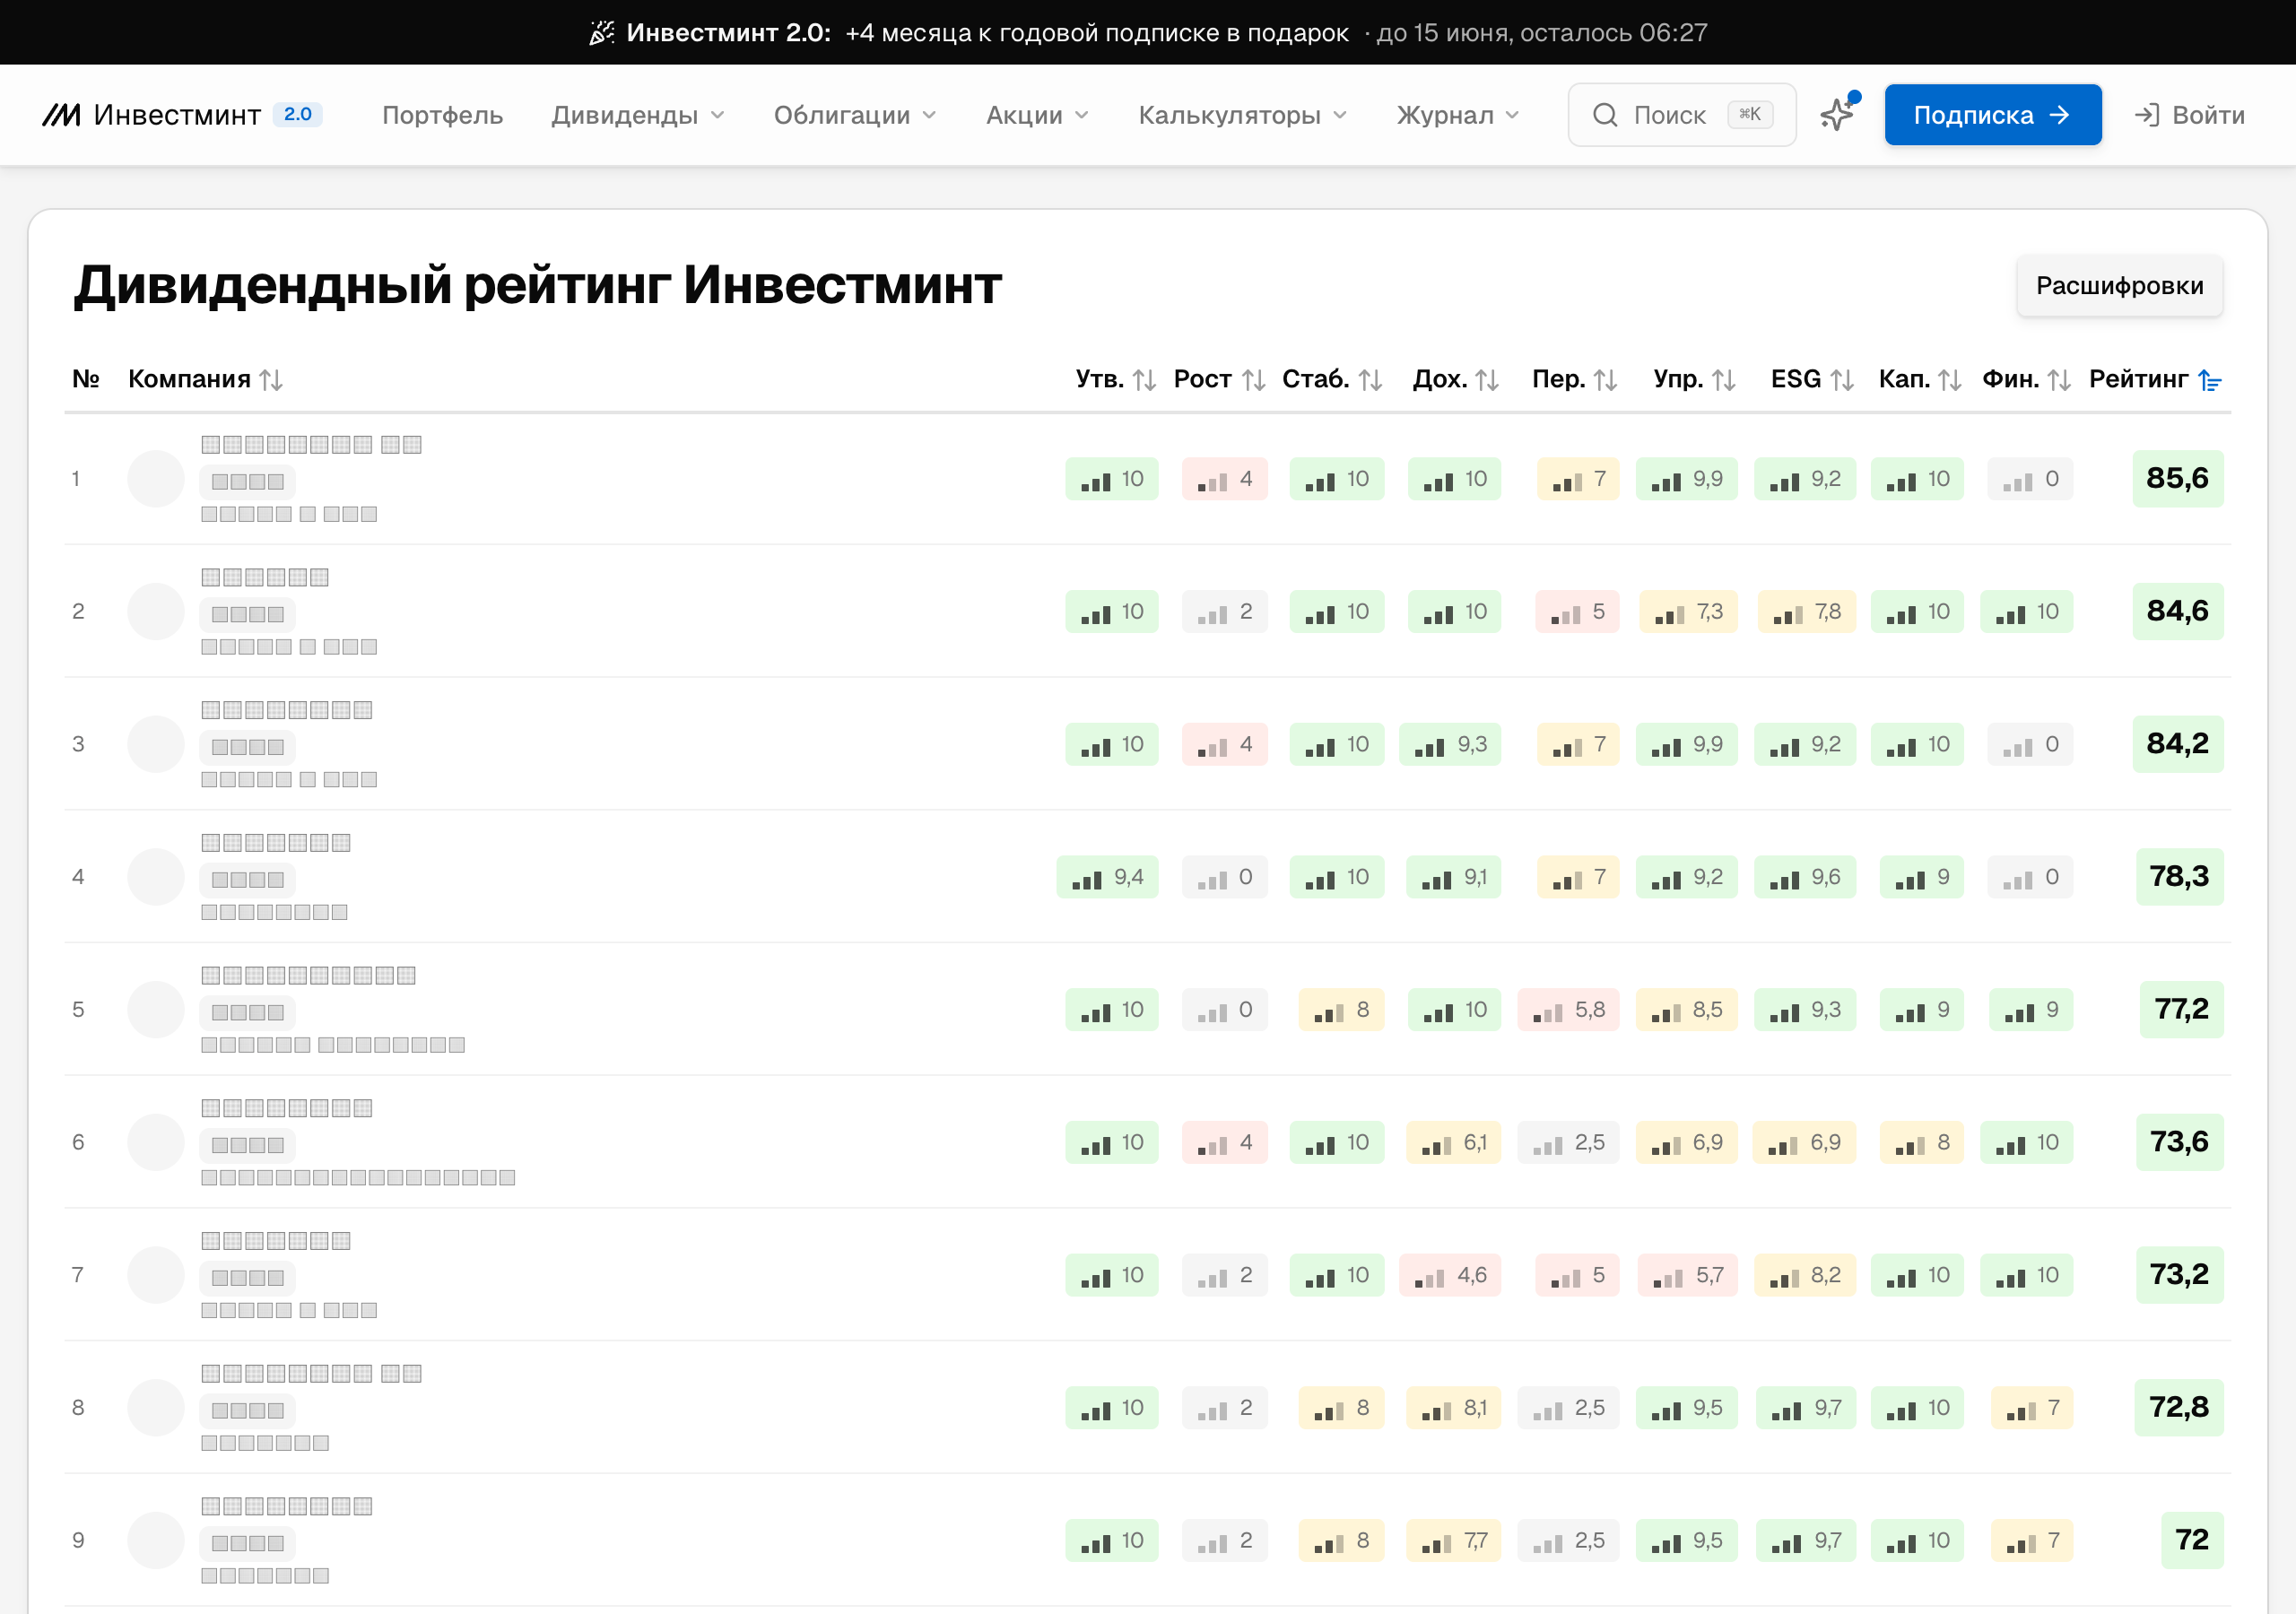
Task: Click company logo placeholder in row 8
Action: (x=156, y=1408)
